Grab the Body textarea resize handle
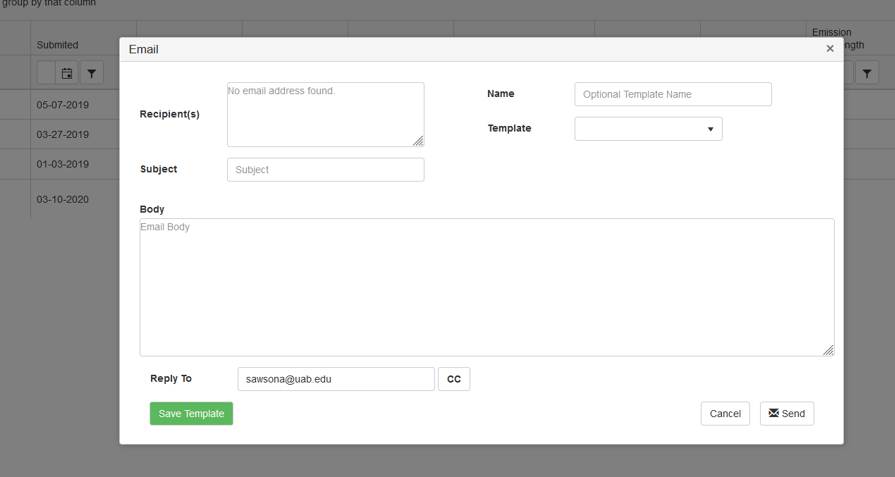 828,350
